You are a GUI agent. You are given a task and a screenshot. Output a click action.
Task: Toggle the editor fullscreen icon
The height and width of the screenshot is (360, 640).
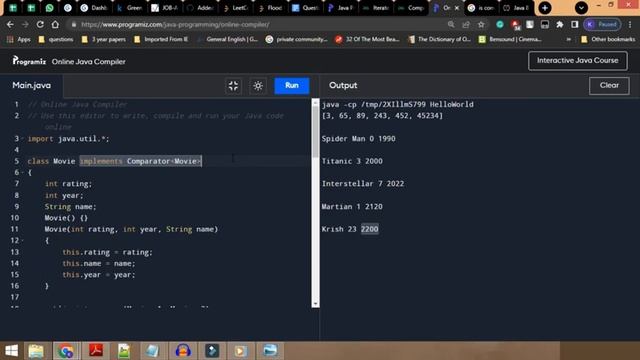(x=233, y=86)
